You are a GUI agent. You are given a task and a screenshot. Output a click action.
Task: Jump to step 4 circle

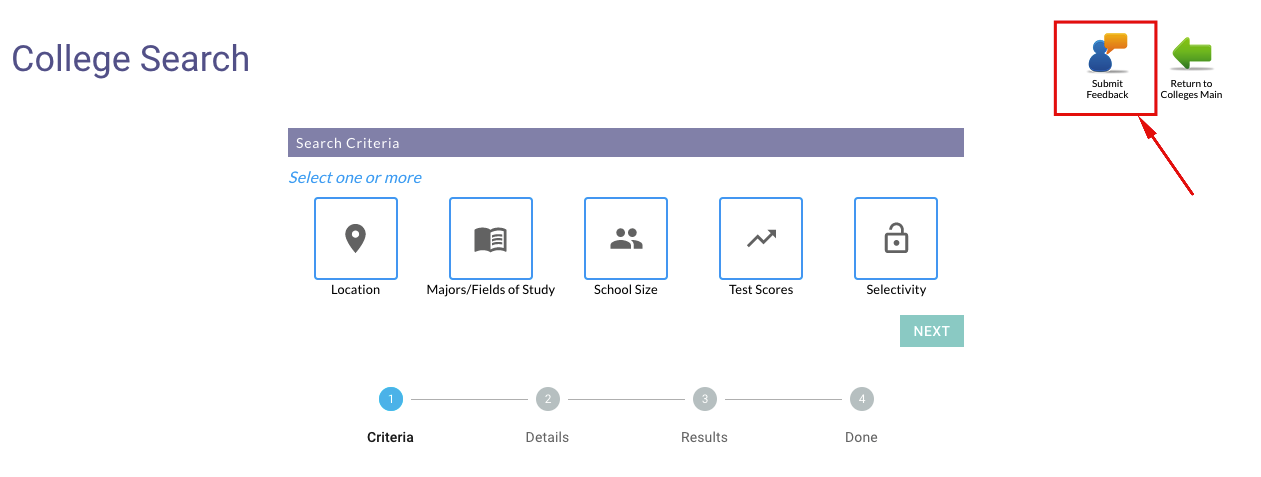(862, 399)
